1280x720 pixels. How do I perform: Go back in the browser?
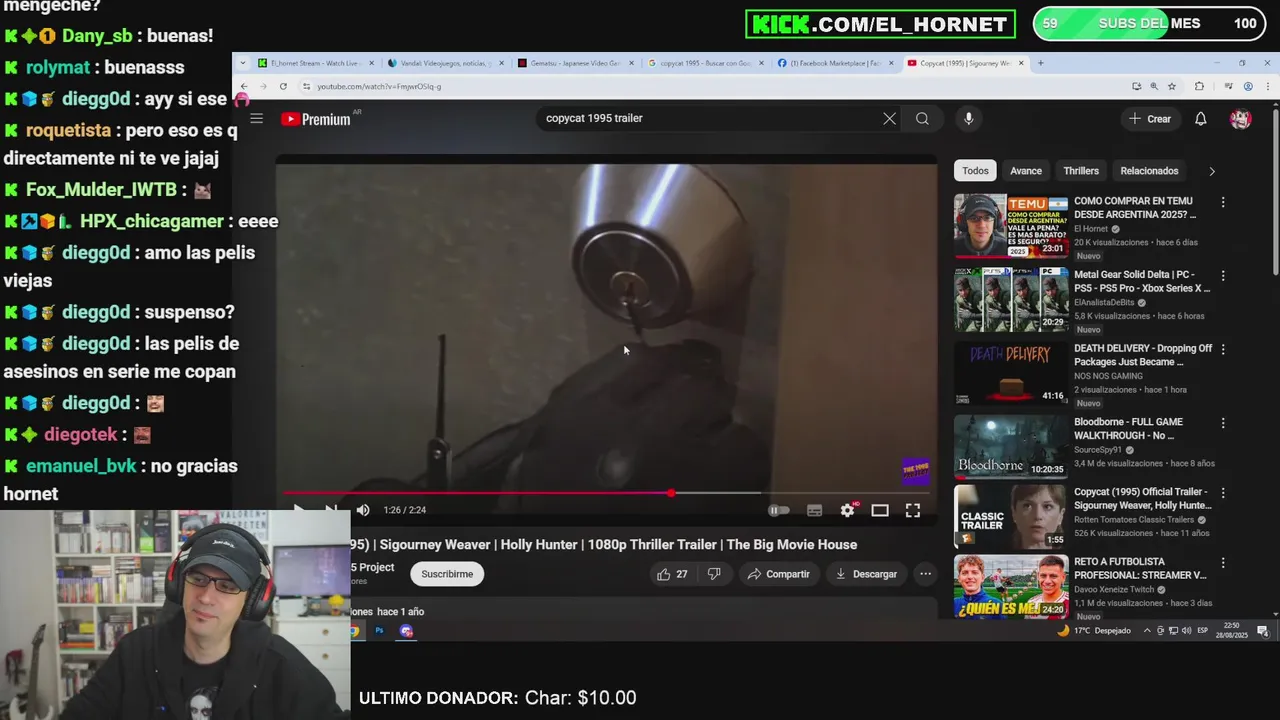tap(243, 86)
